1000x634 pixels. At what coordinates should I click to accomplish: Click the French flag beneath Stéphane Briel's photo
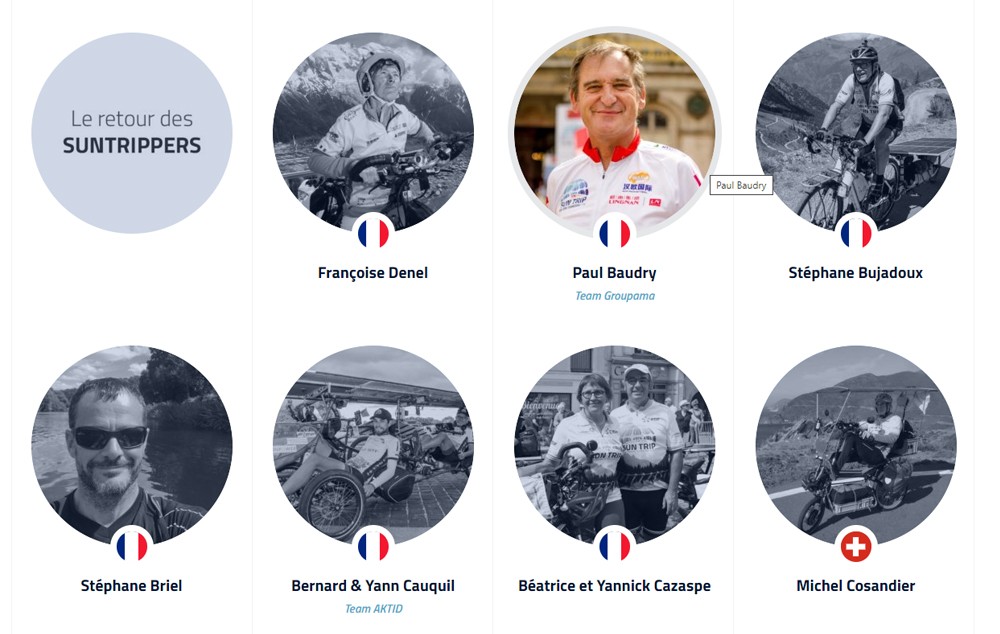click(132, 546)
